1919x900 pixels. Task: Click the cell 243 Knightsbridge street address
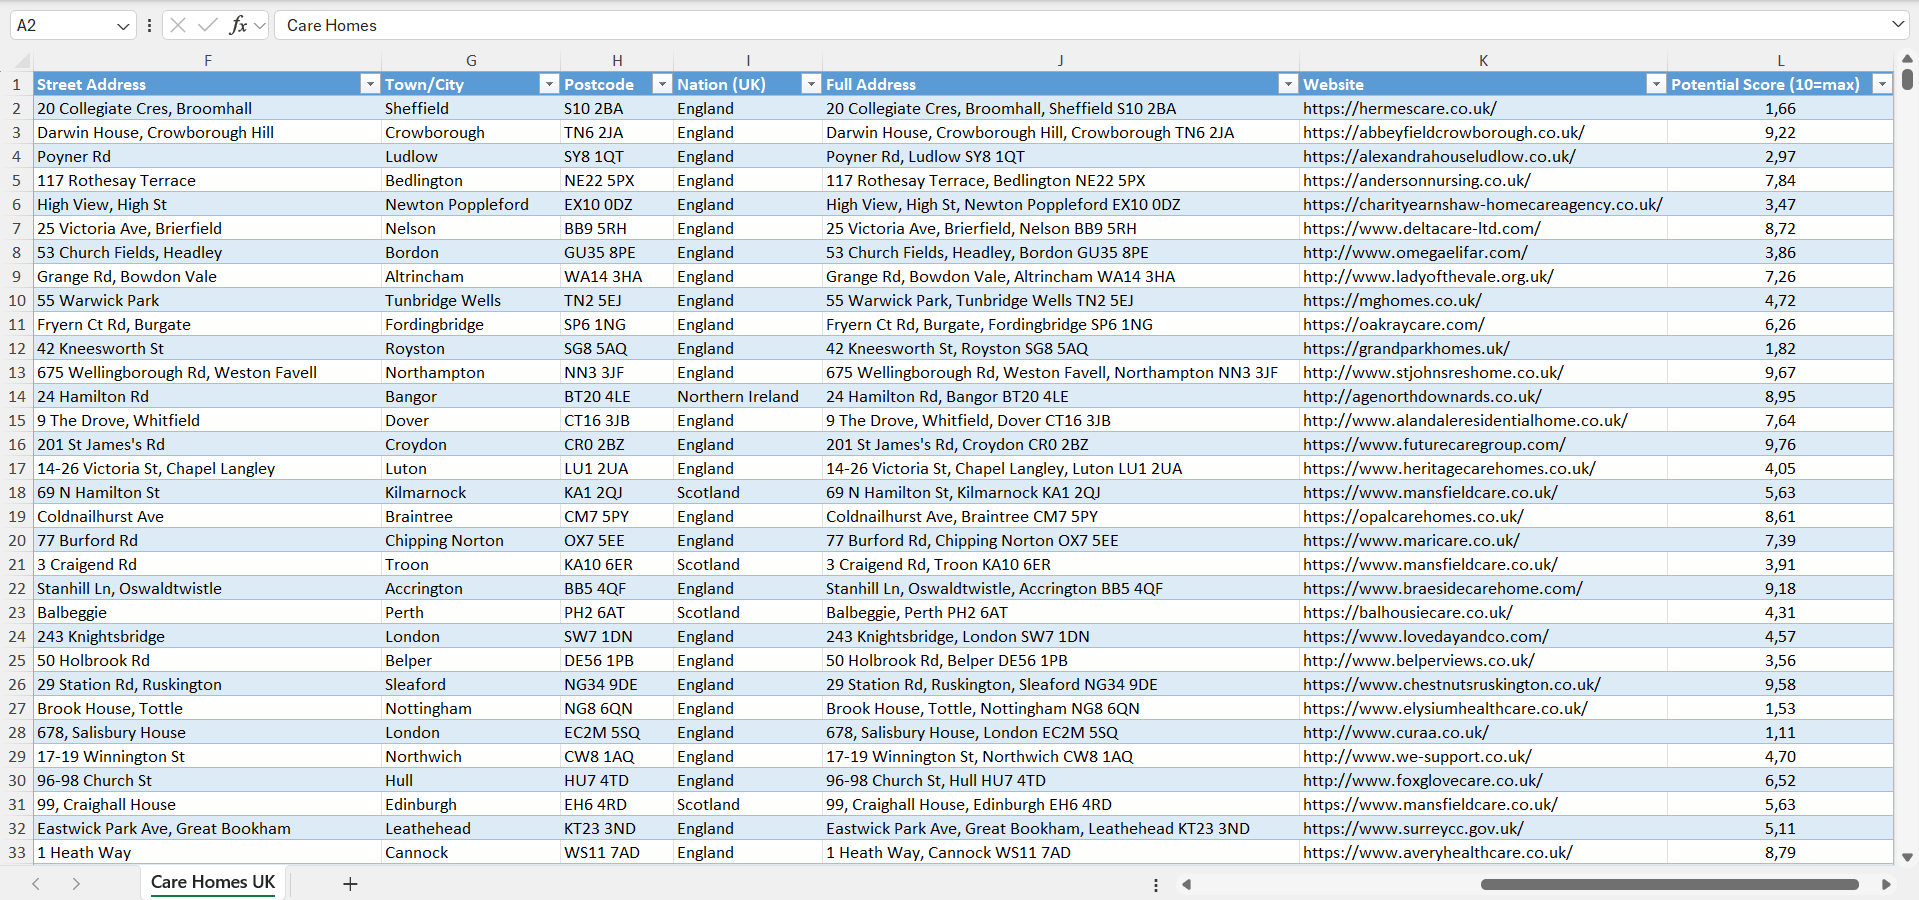[x=207, y=636]
